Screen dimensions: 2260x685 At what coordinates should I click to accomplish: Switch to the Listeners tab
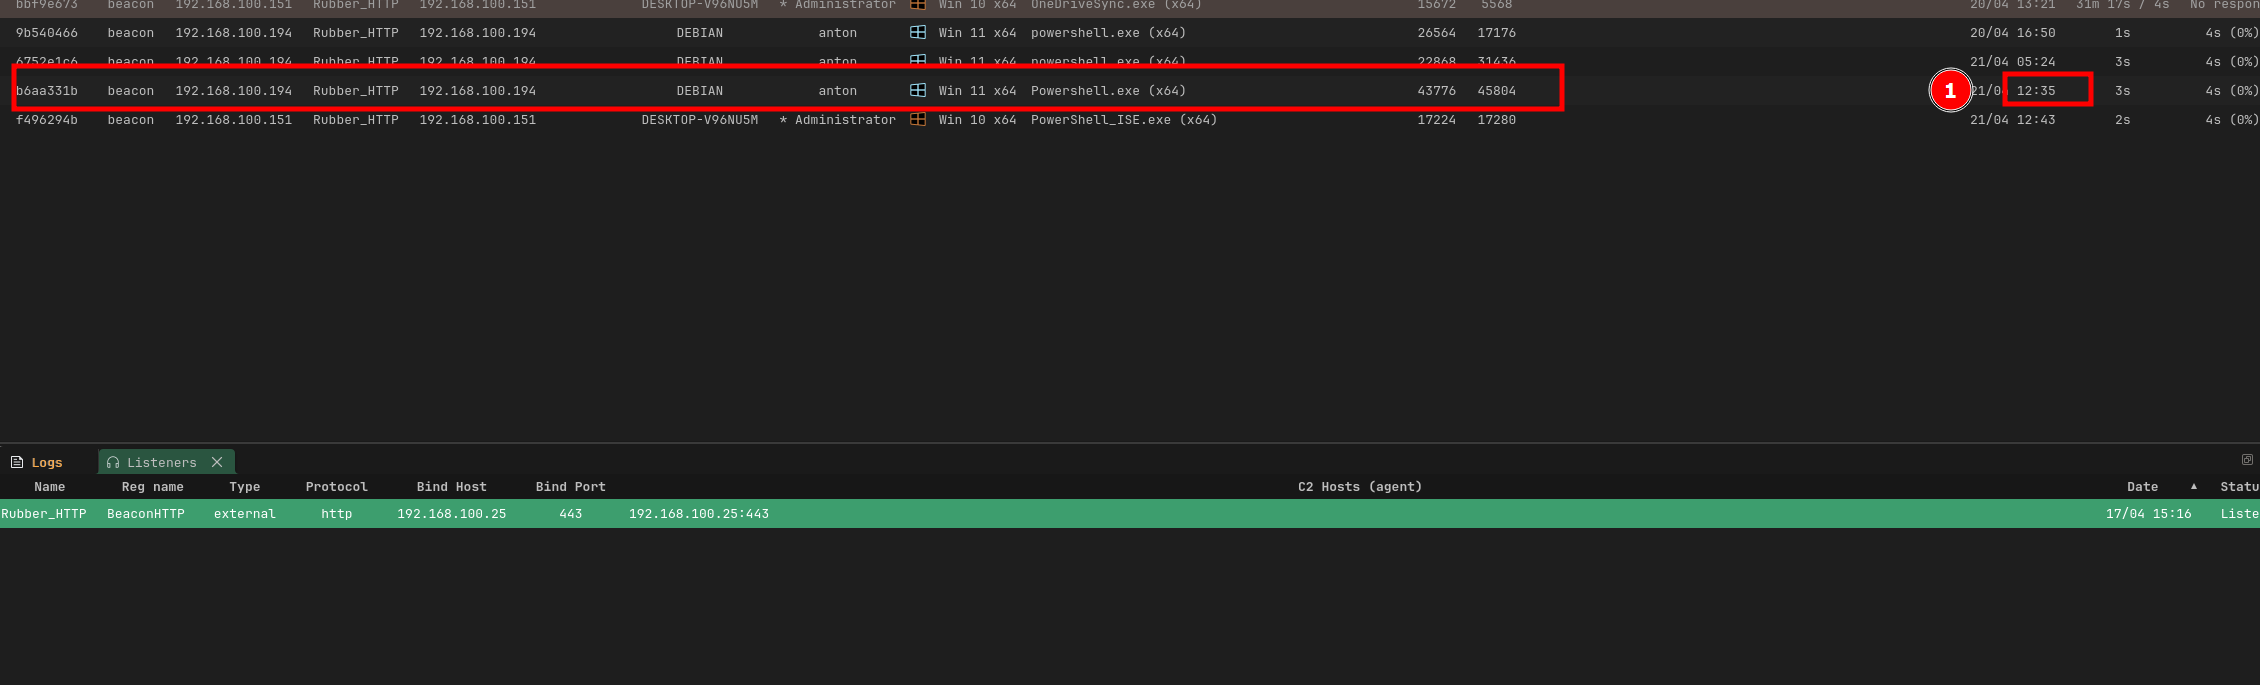click(x=161, y=463)
